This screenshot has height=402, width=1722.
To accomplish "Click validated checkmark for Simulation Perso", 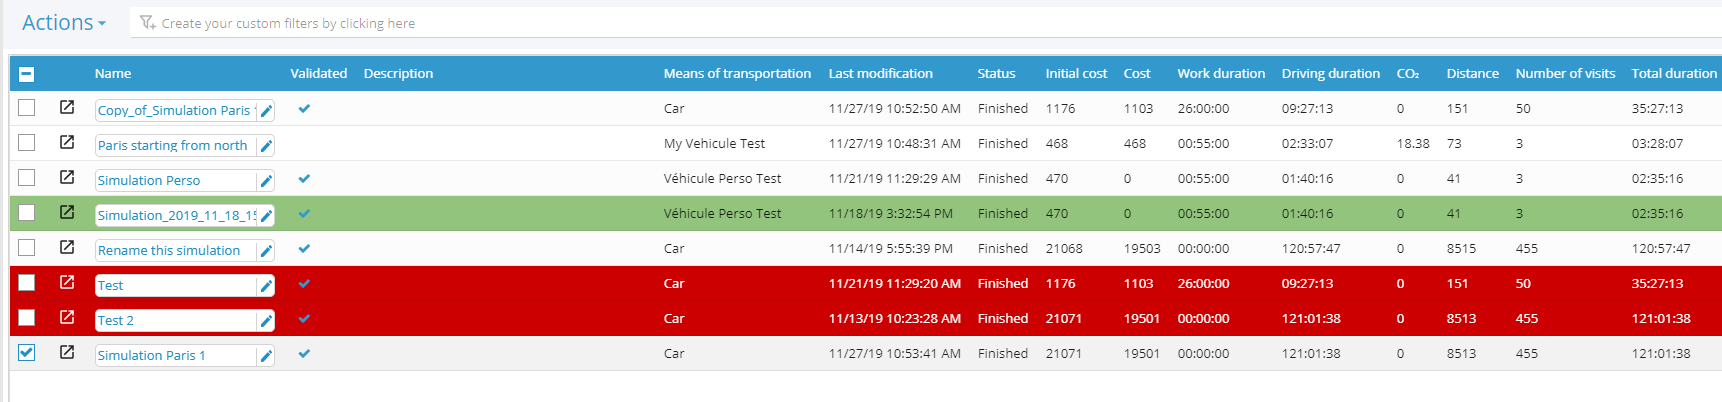I will [304, 179].
